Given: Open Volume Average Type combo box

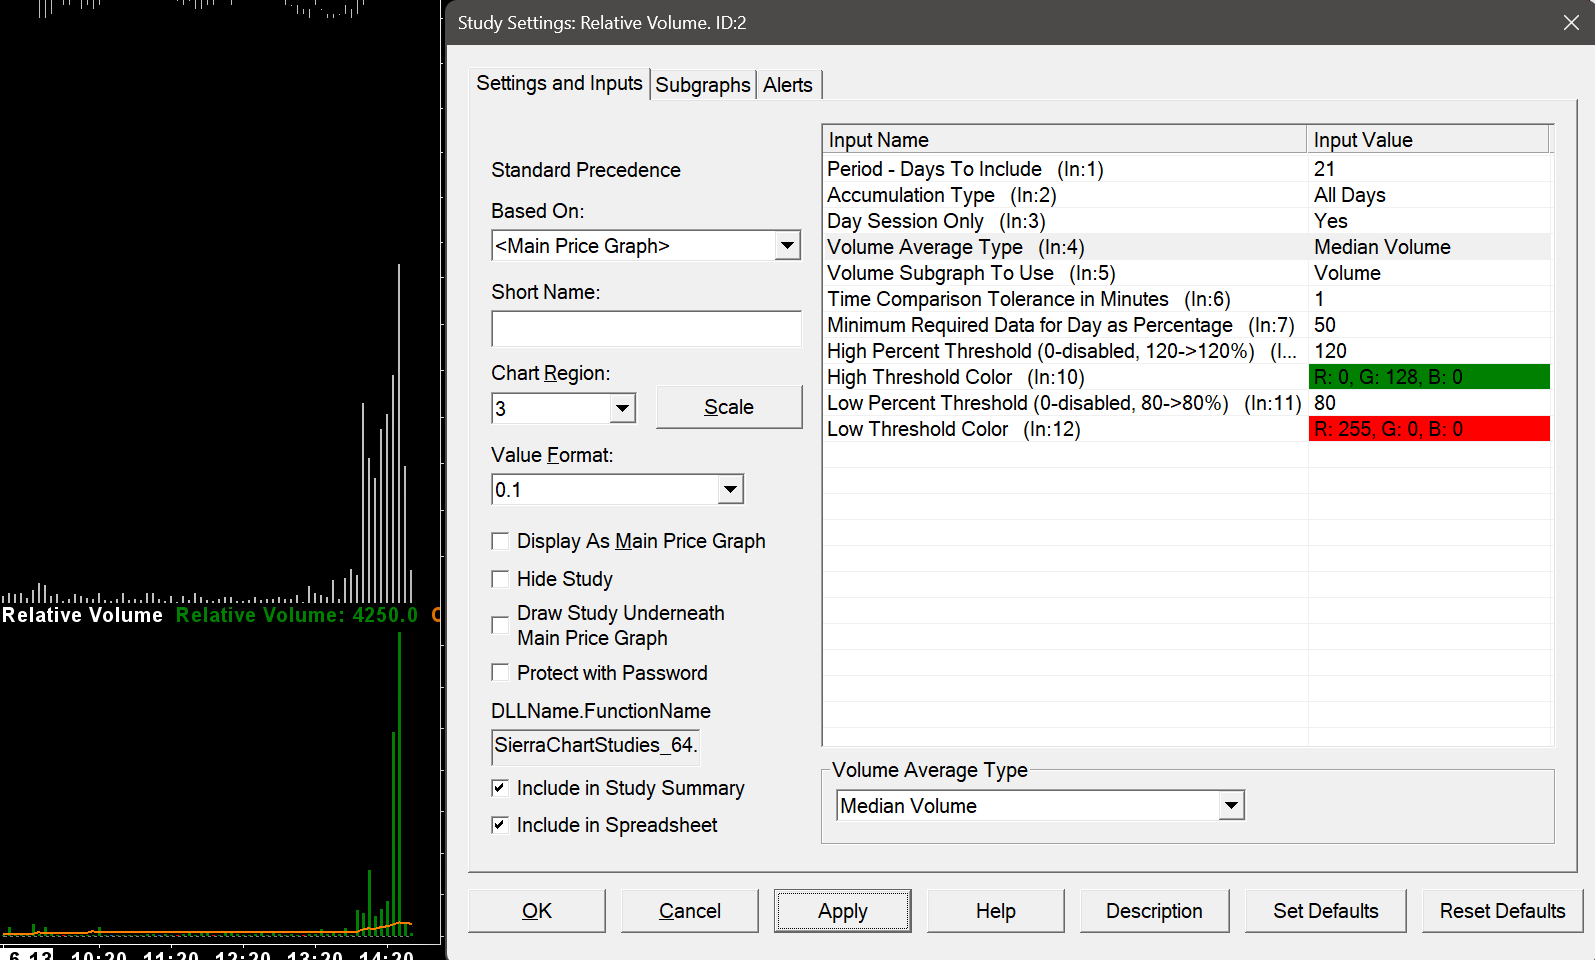Looking at the screenshot, I should tap(1231, 806).
